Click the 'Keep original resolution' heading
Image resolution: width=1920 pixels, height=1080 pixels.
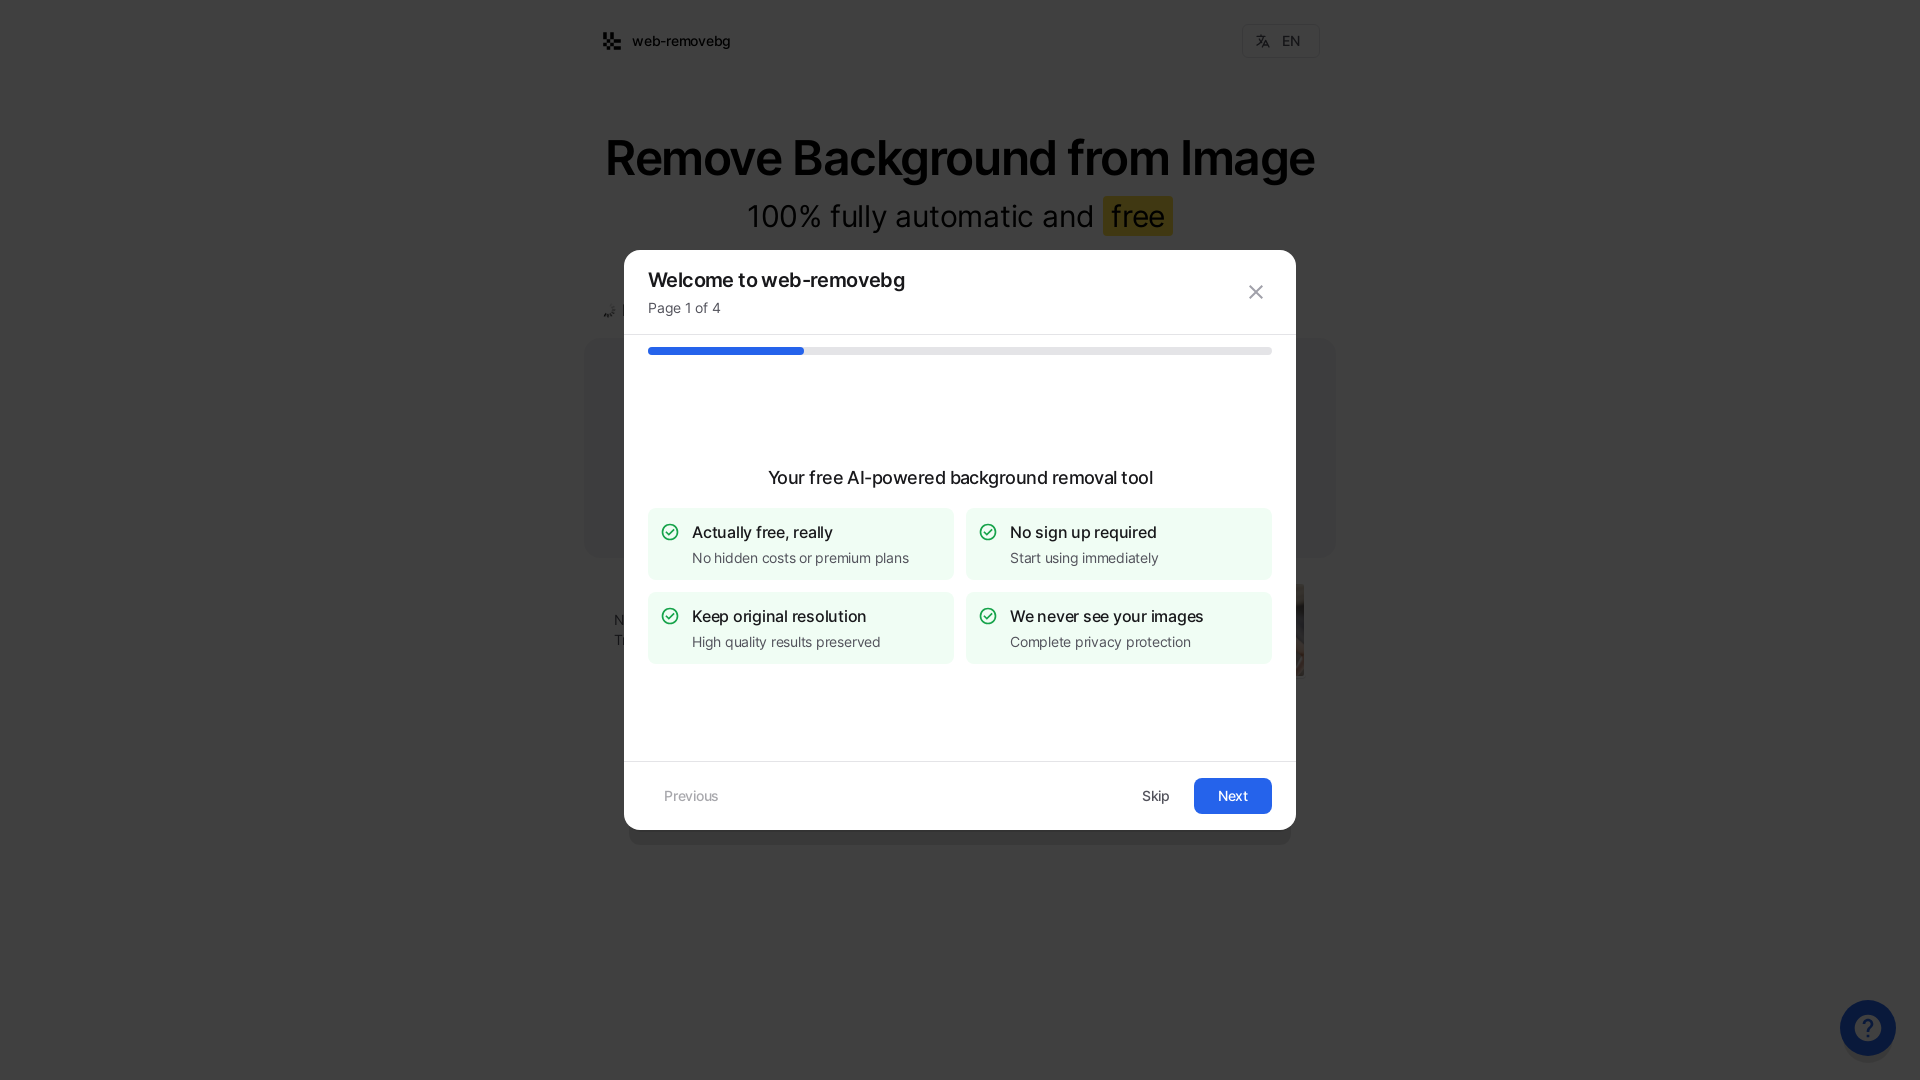pos(779,616)
